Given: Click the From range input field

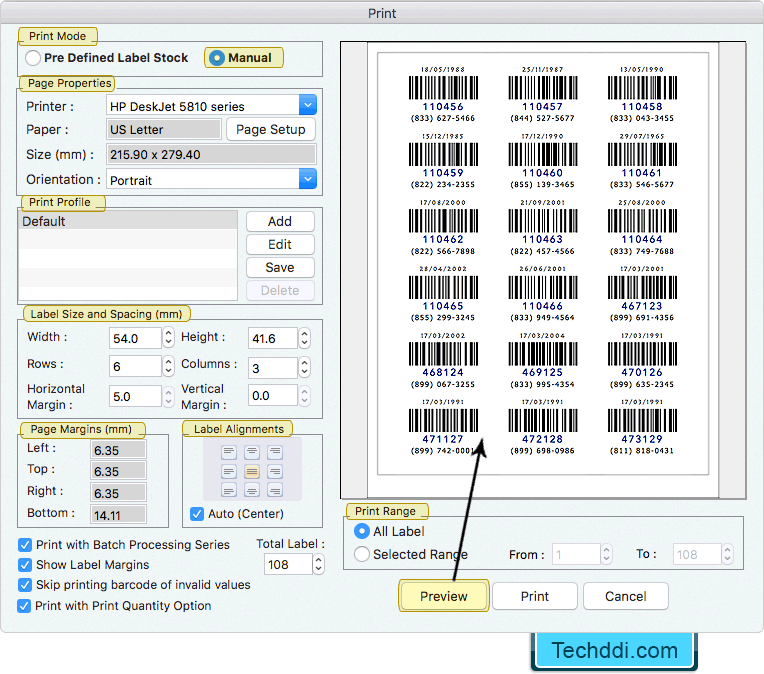Looking at the screenshot, I should pos(576,554).
